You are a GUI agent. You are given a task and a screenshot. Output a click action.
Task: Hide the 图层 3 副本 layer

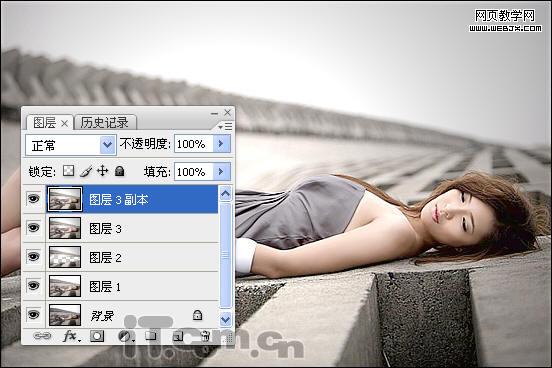(x=33, y=199)
